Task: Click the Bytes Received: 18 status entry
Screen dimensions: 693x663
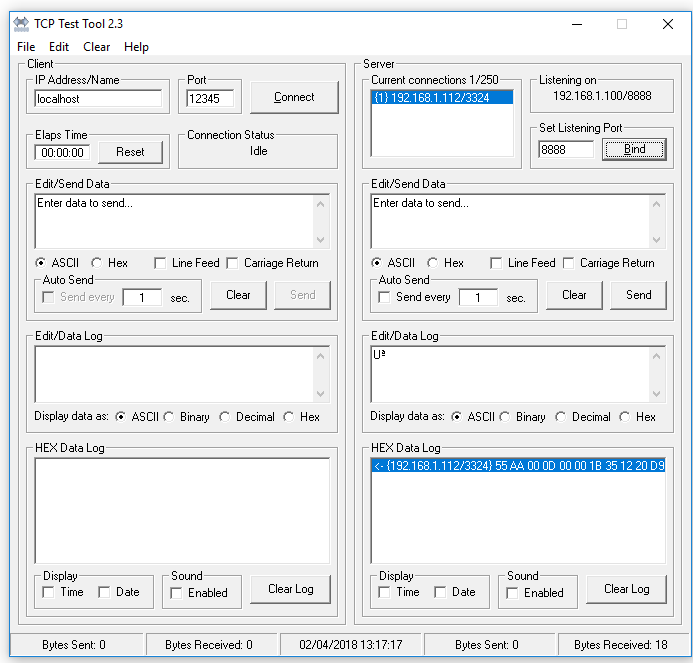Action: [x=621, y=645]
